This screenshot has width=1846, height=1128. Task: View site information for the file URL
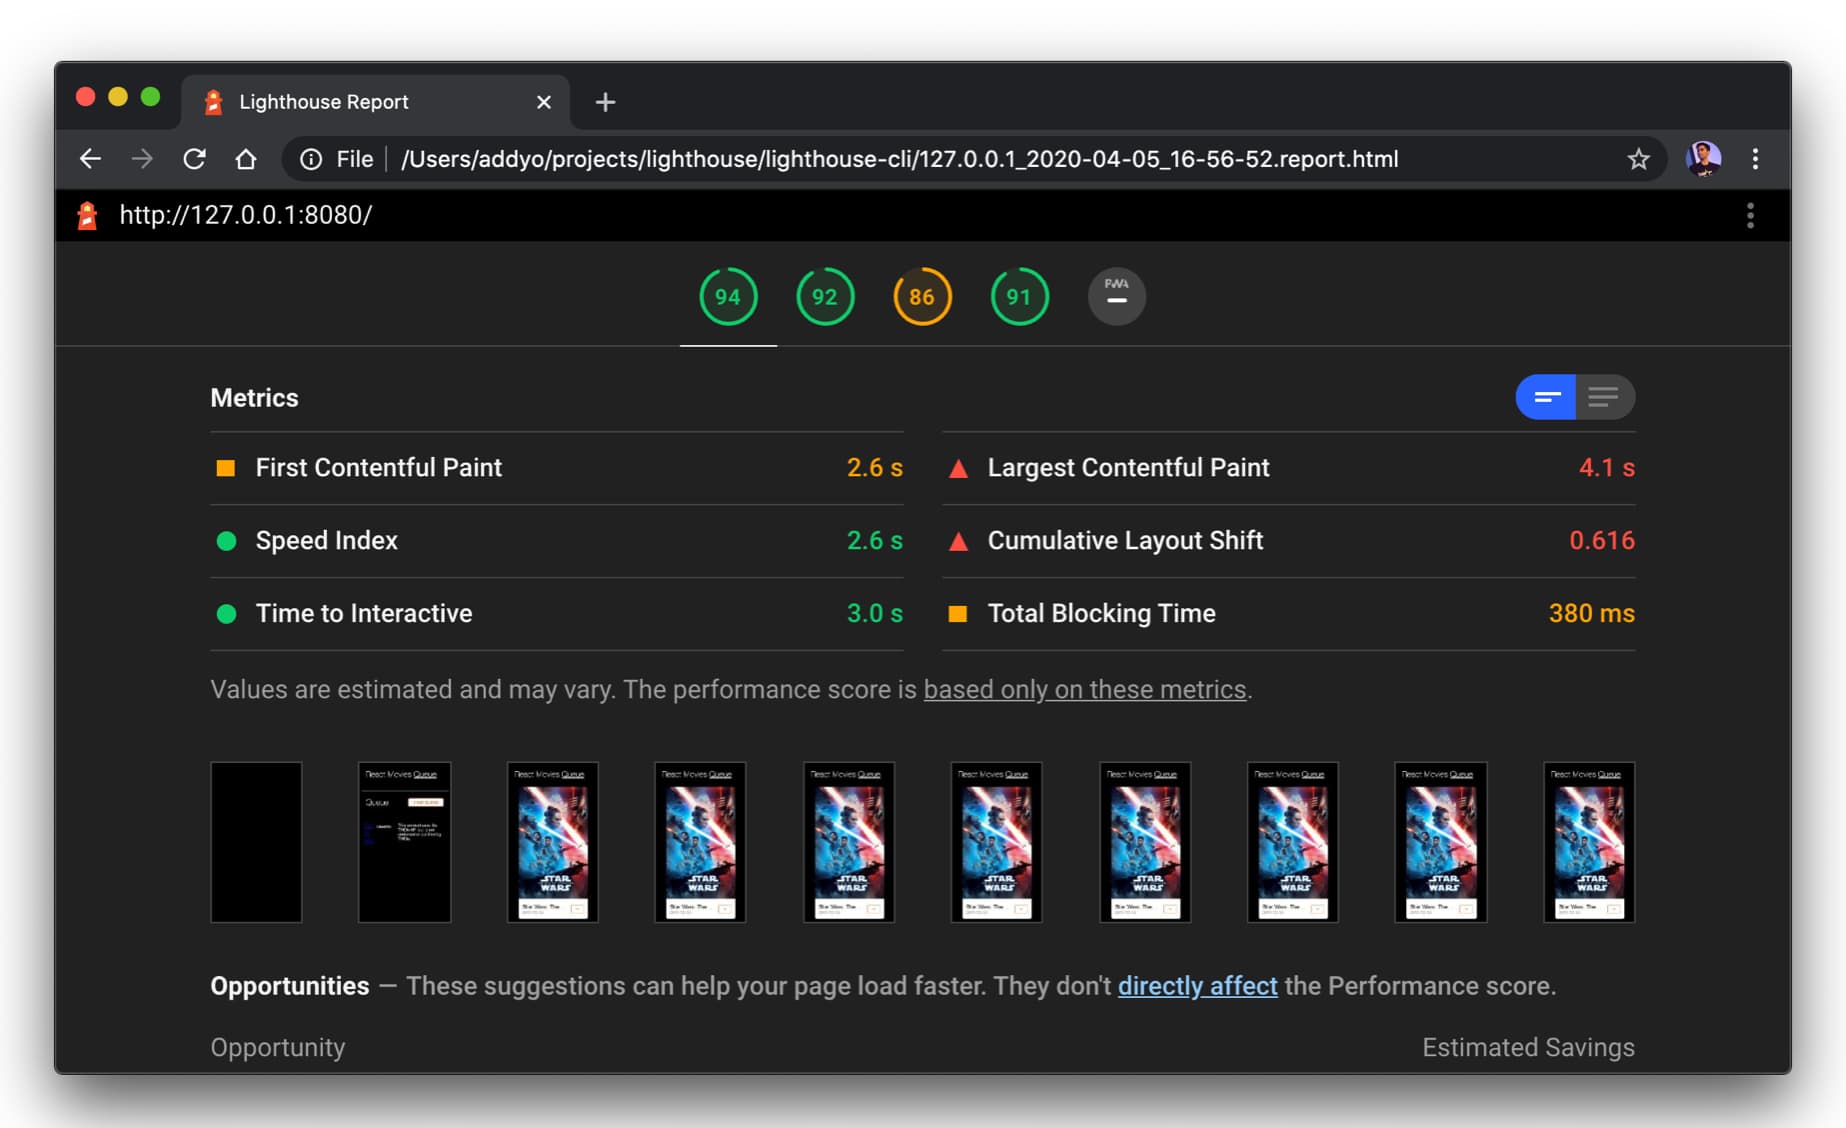click(x=311, y=159)
